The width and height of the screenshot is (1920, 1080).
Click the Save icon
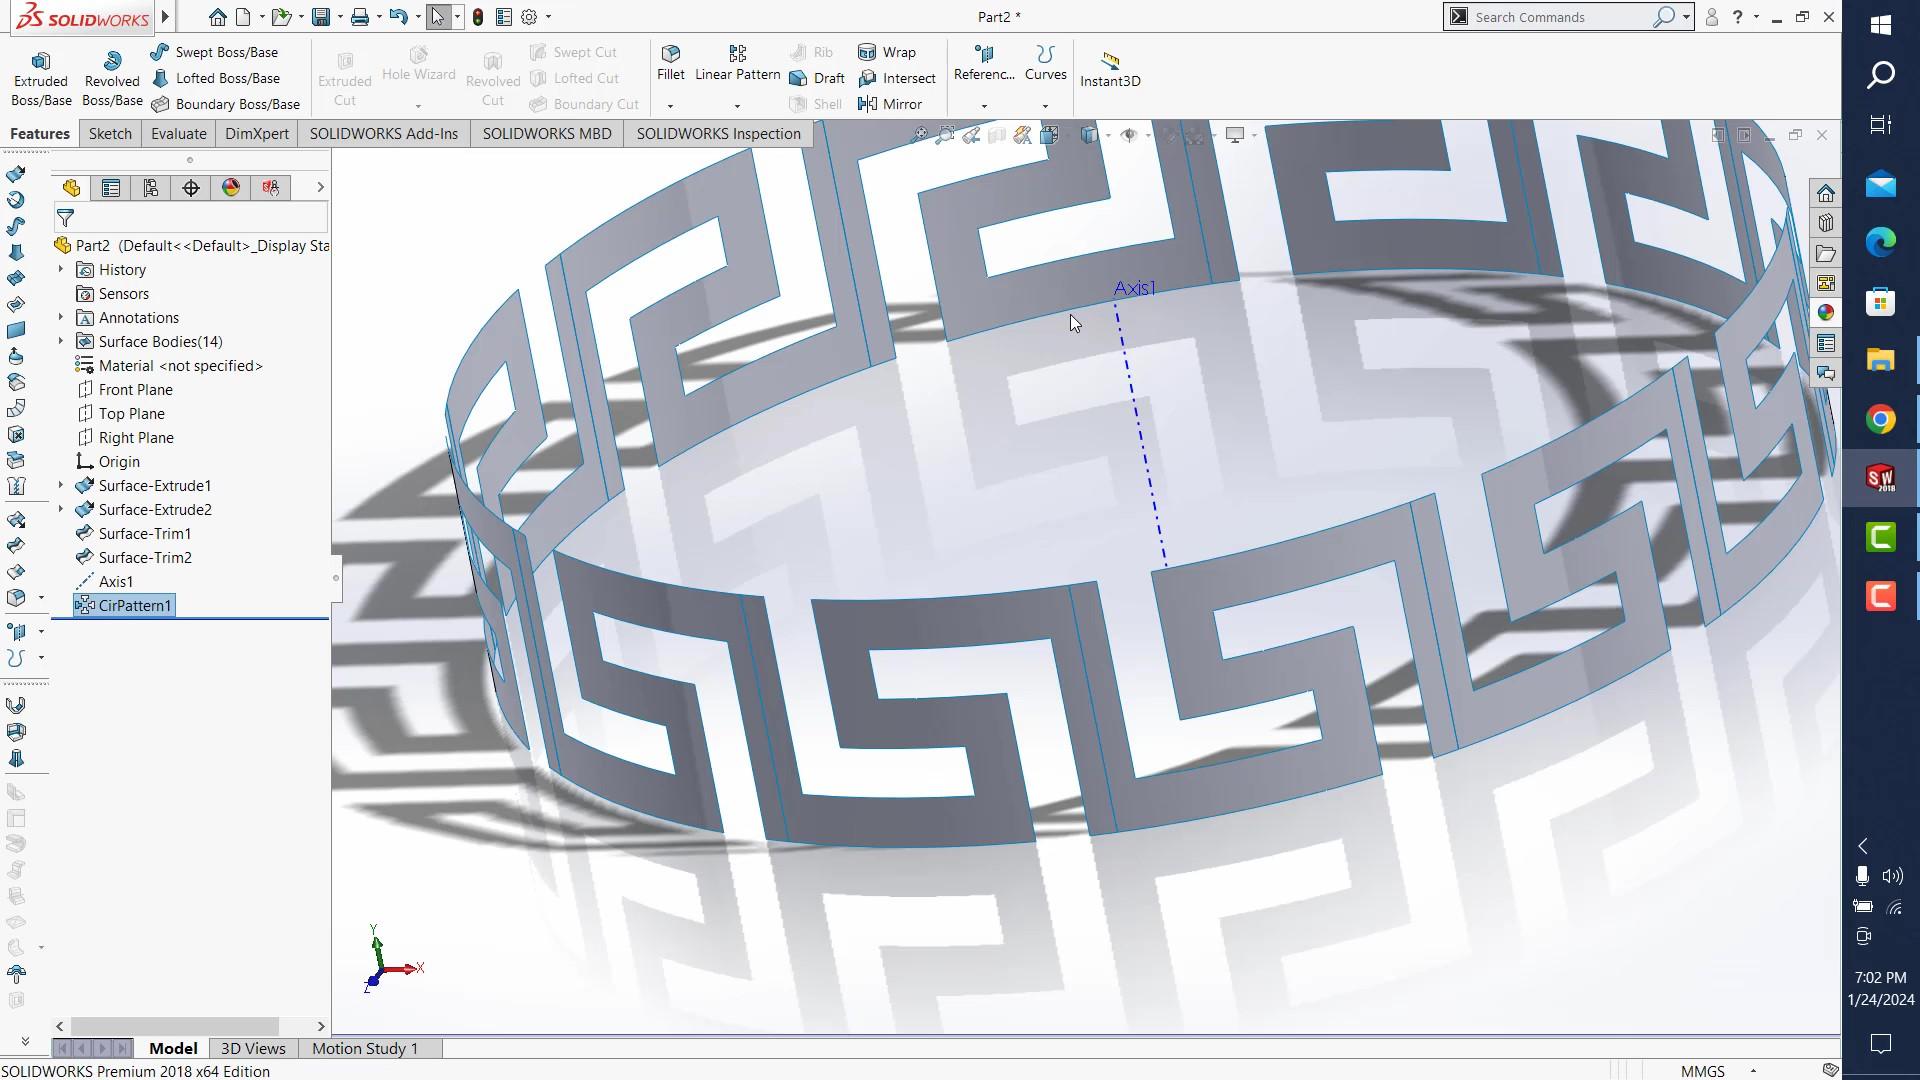point(321,17)
